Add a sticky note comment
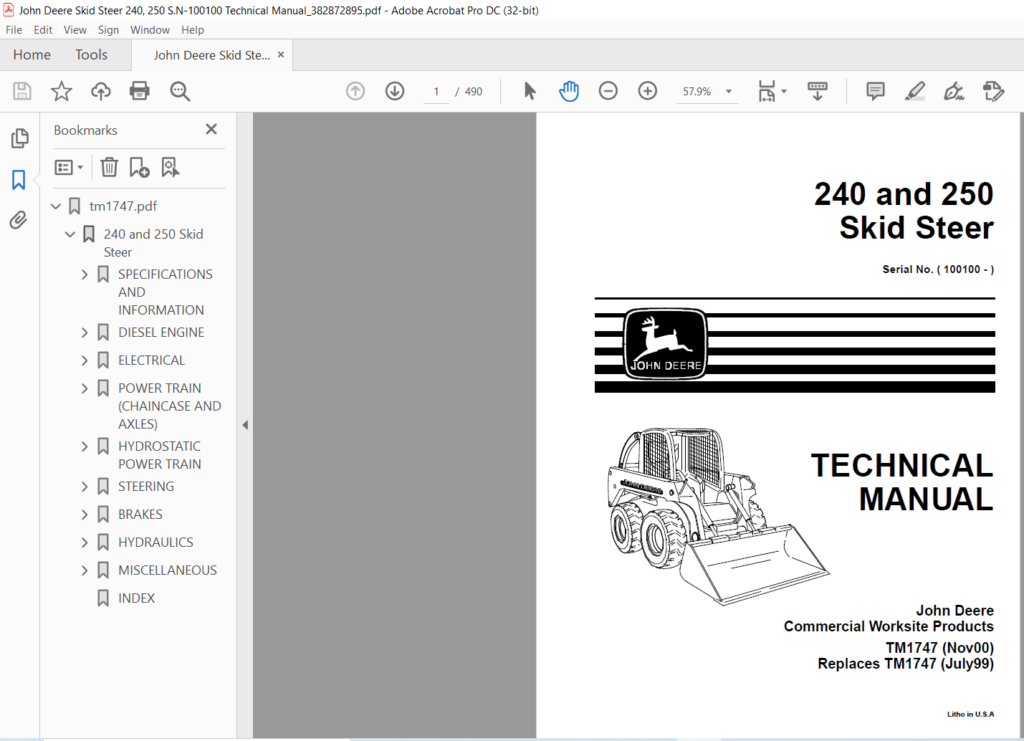 coord(875,91)
